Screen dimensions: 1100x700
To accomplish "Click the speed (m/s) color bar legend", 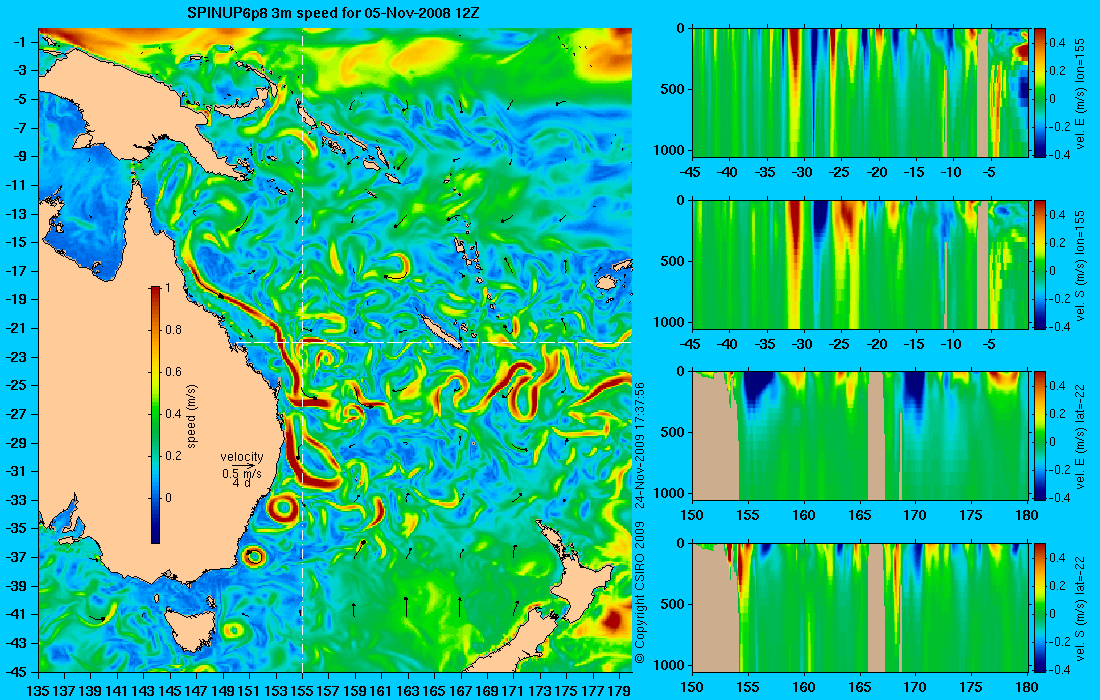I will (x=155, y=415).
